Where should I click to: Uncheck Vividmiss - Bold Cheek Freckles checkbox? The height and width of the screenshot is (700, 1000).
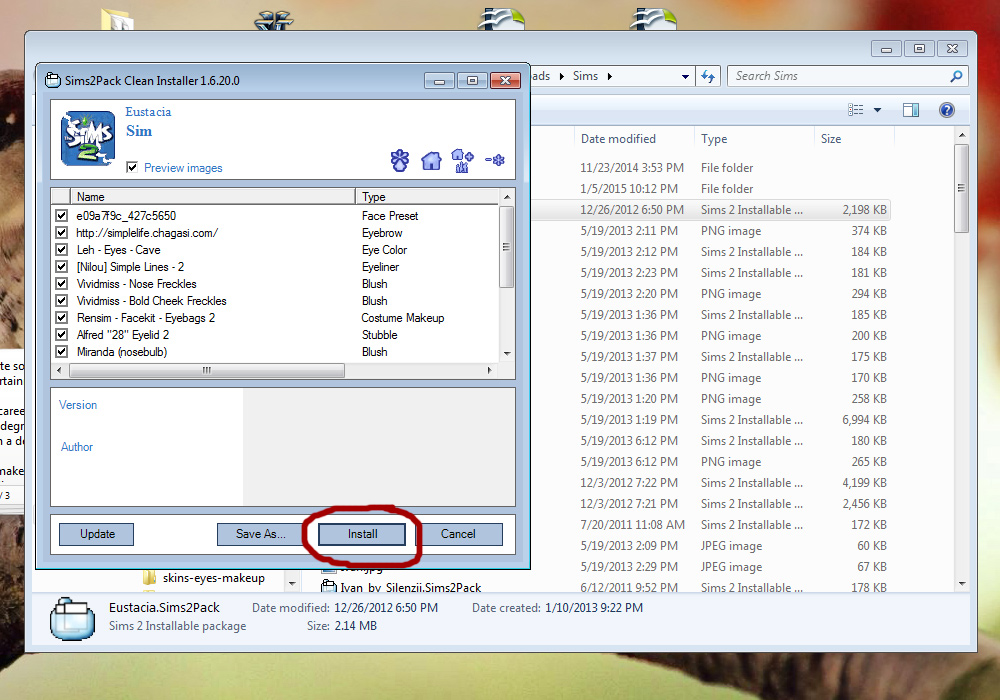pos(61,300)
